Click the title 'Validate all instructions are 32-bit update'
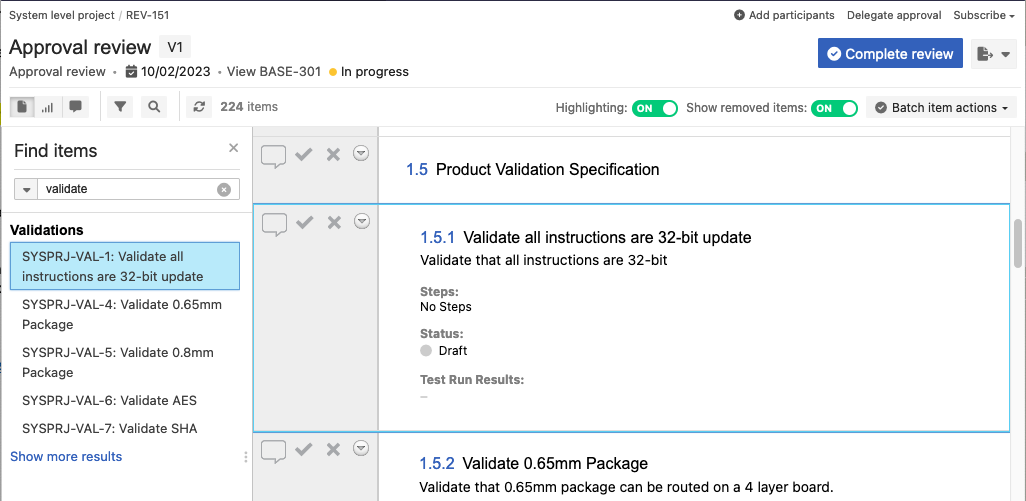1026x501 pixels. [607, 237]
